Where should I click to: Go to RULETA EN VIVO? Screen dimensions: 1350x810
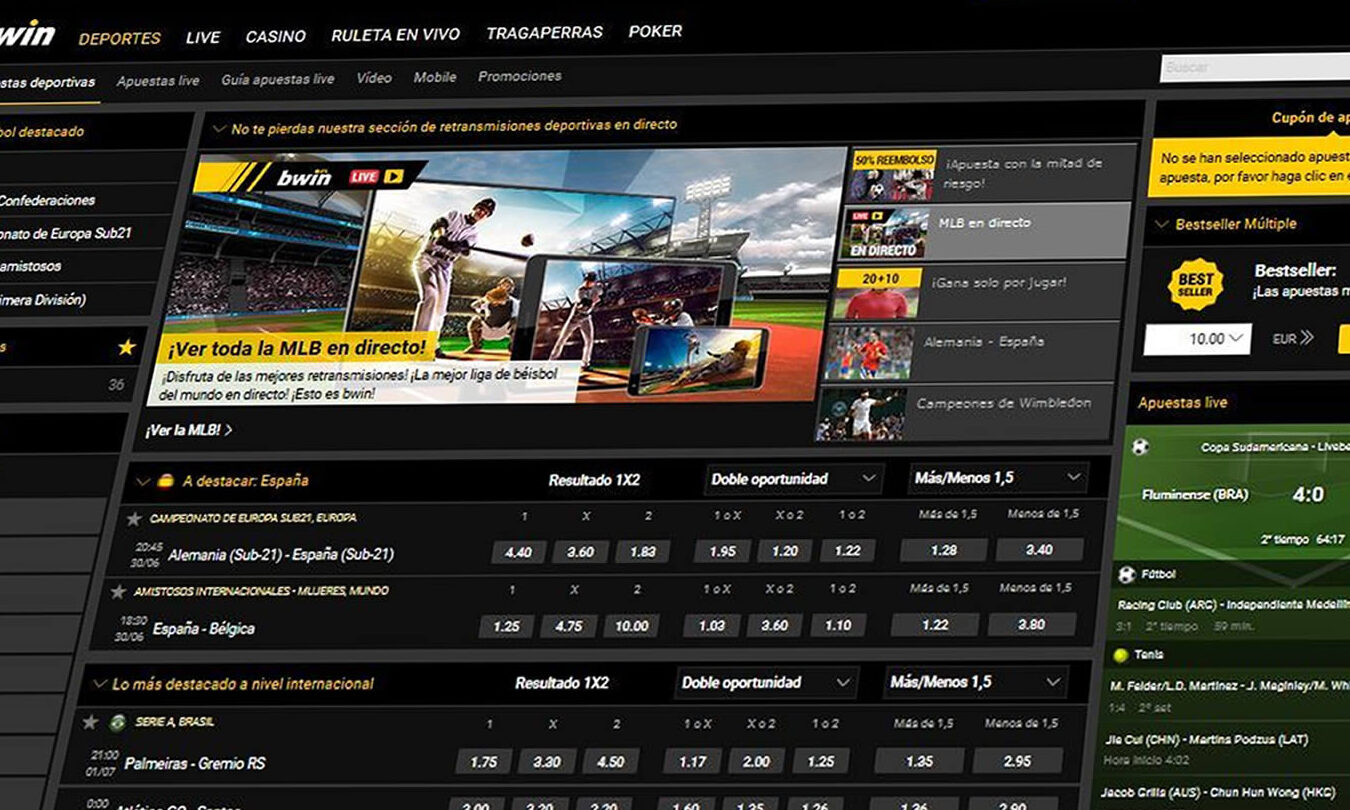(x=396, y=34)
